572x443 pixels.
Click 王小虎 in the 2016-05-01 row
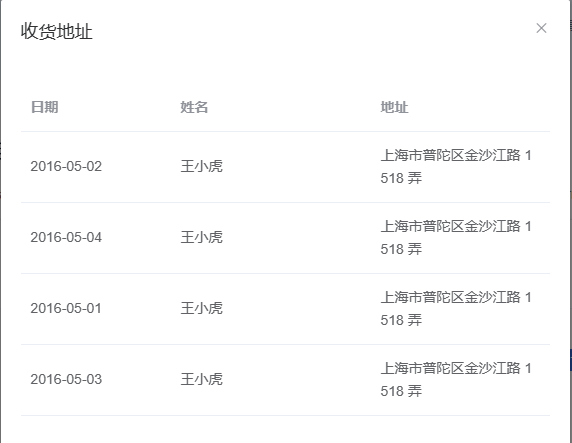click(x=201, y=308)
